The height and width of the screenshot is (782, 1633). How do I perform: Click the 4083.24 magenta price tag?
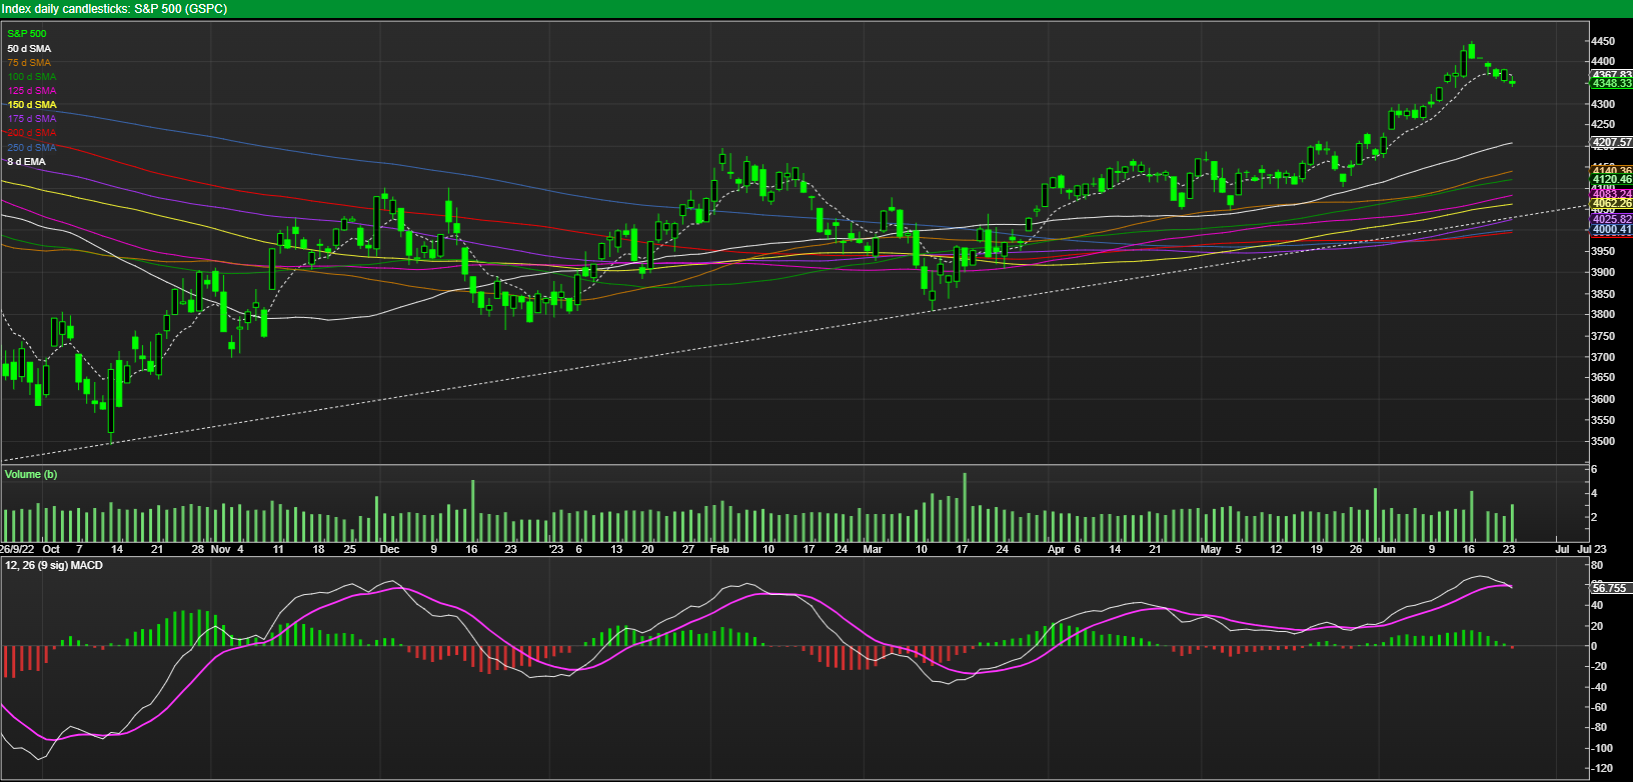pyautogui.click(x=1612, y=193)
